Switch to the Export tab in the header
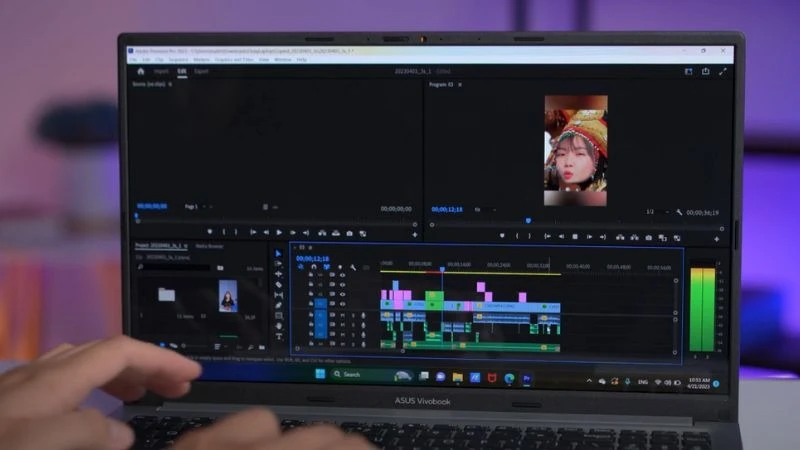This screenshot has height=450, width=800. pos(202,71)
